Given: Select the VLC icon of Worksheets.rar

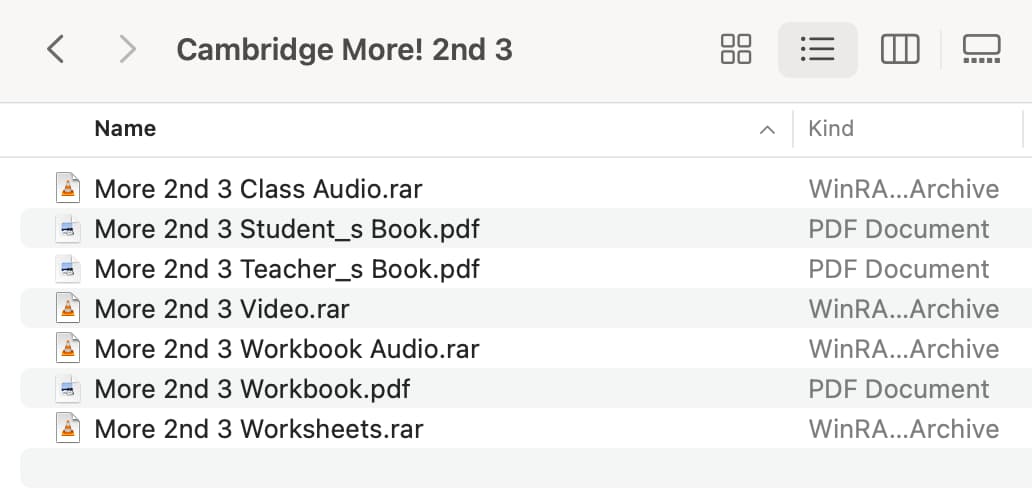Looking at the screenshot, I should click(68, 429).
